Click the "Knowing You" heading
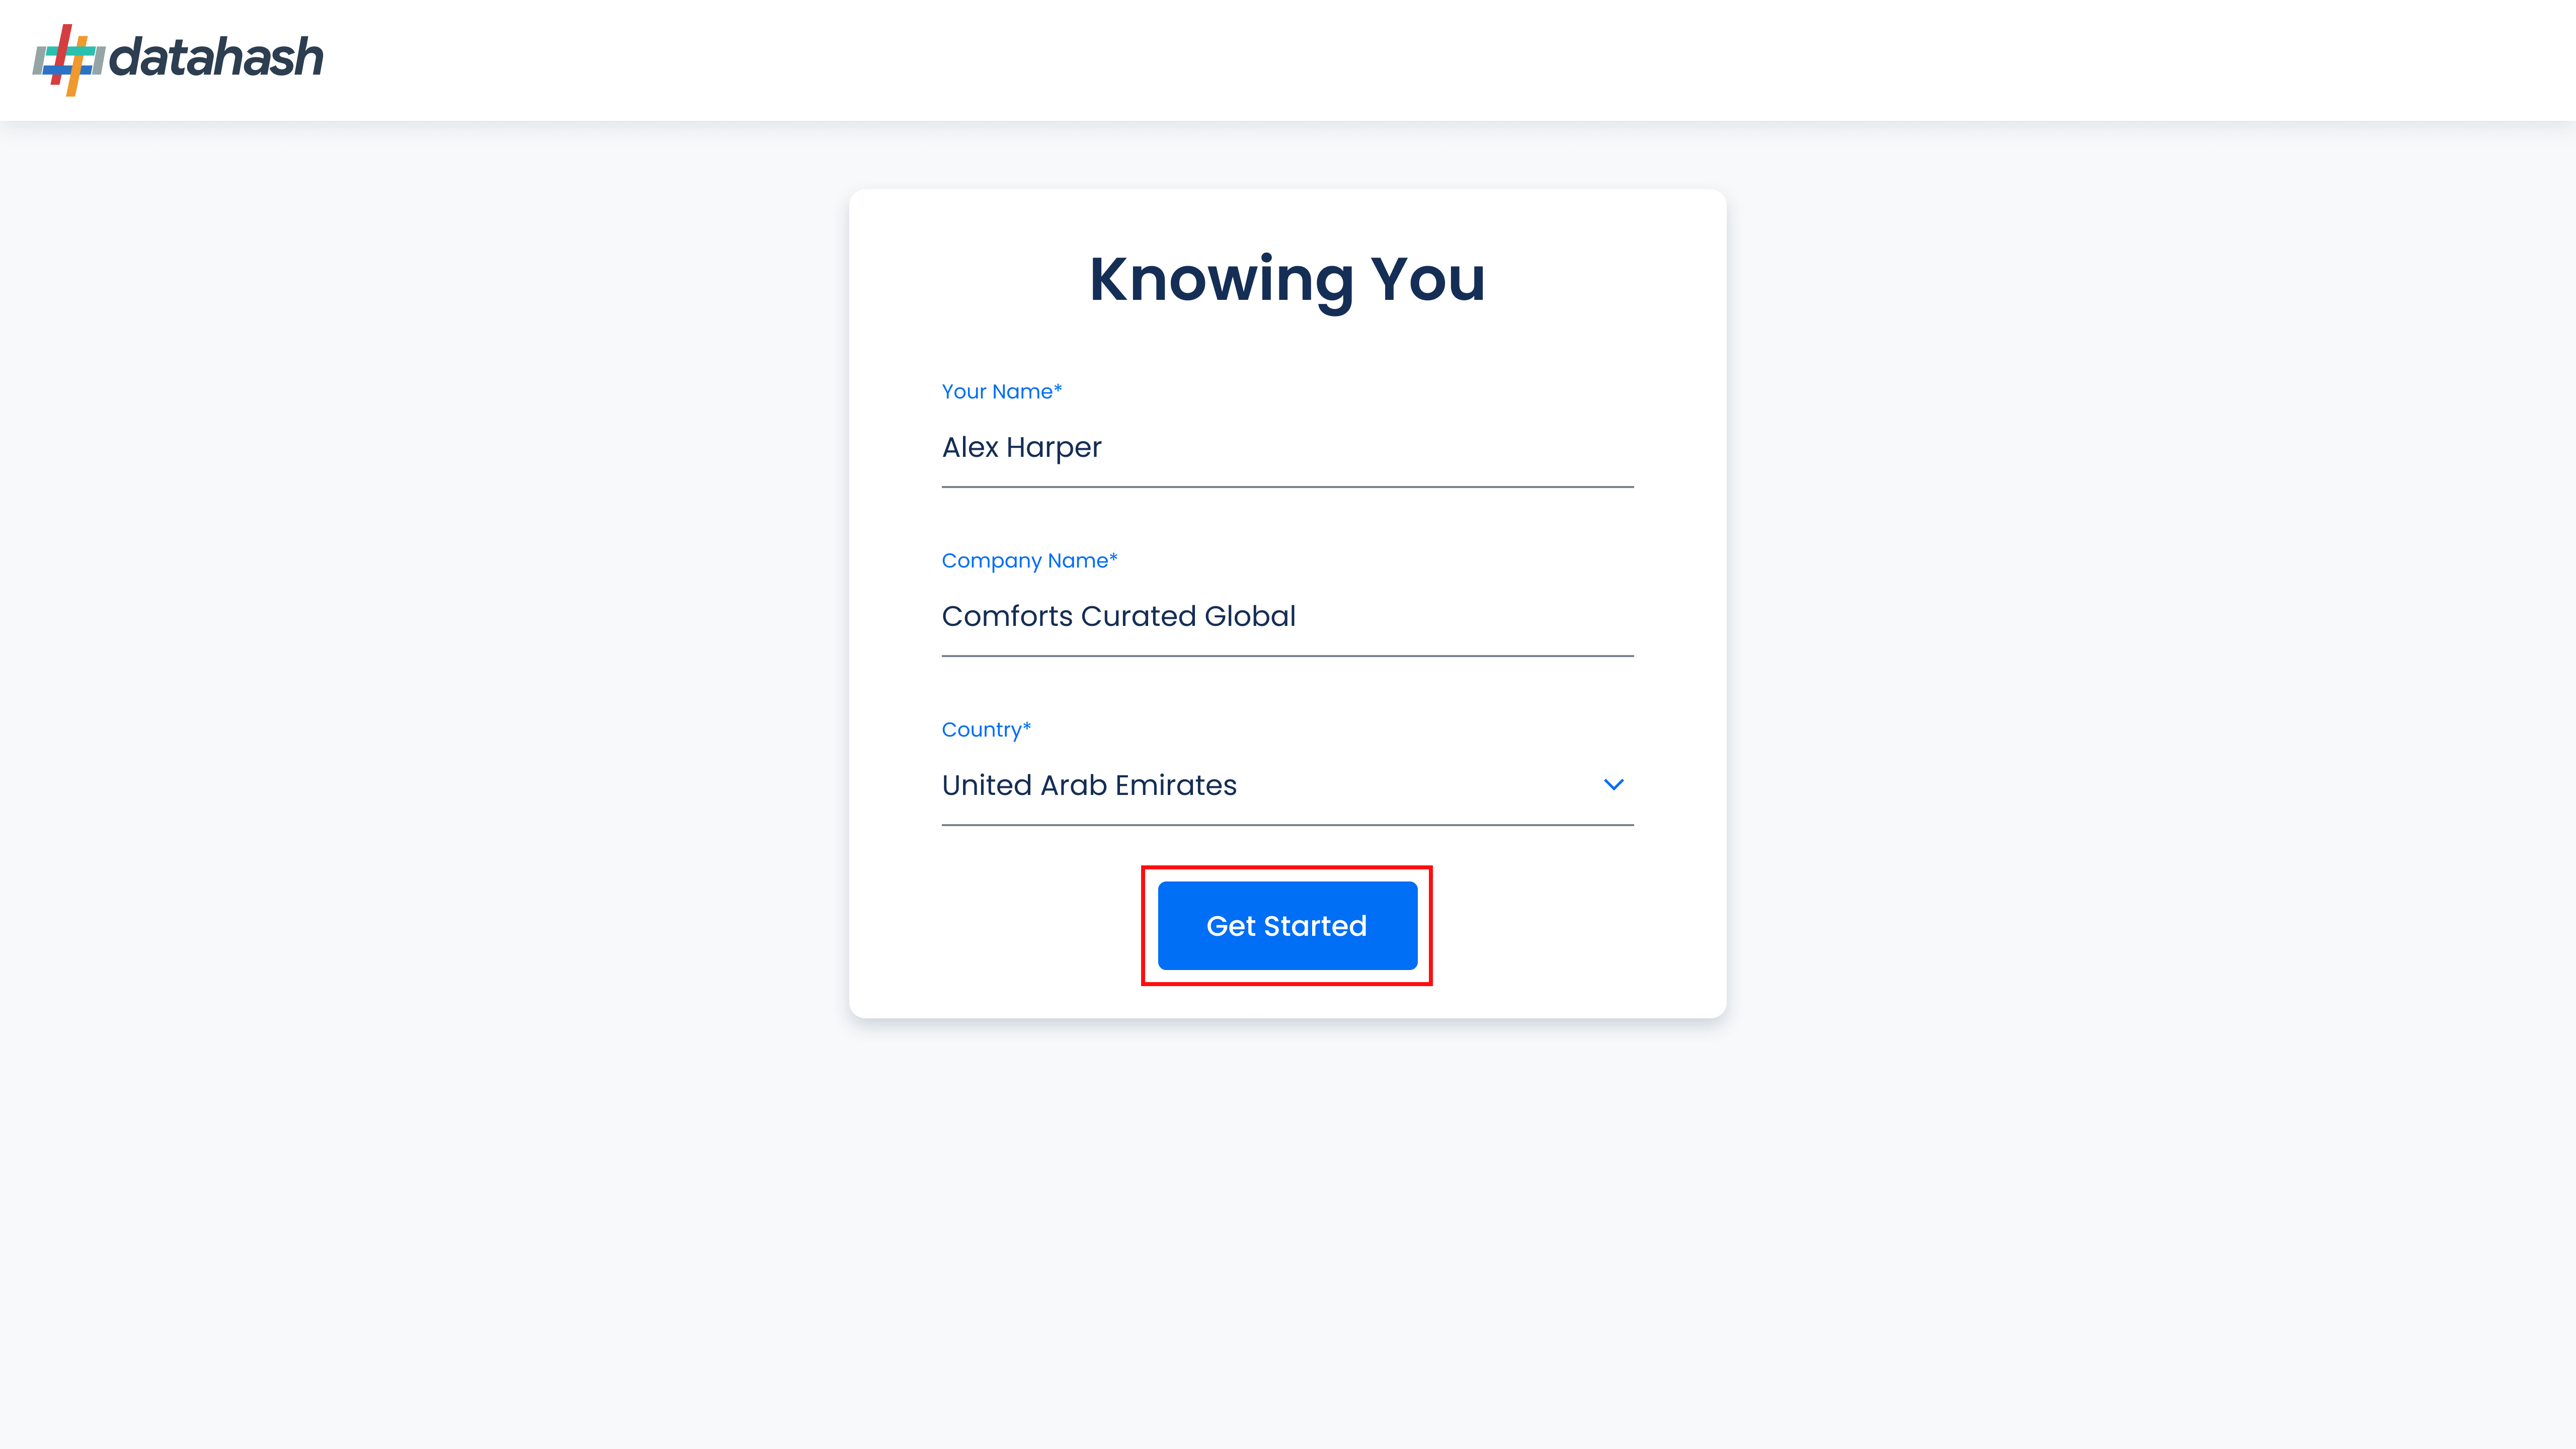The height and width of the screenshot is (1449, 2576). tap(1287, 279)
